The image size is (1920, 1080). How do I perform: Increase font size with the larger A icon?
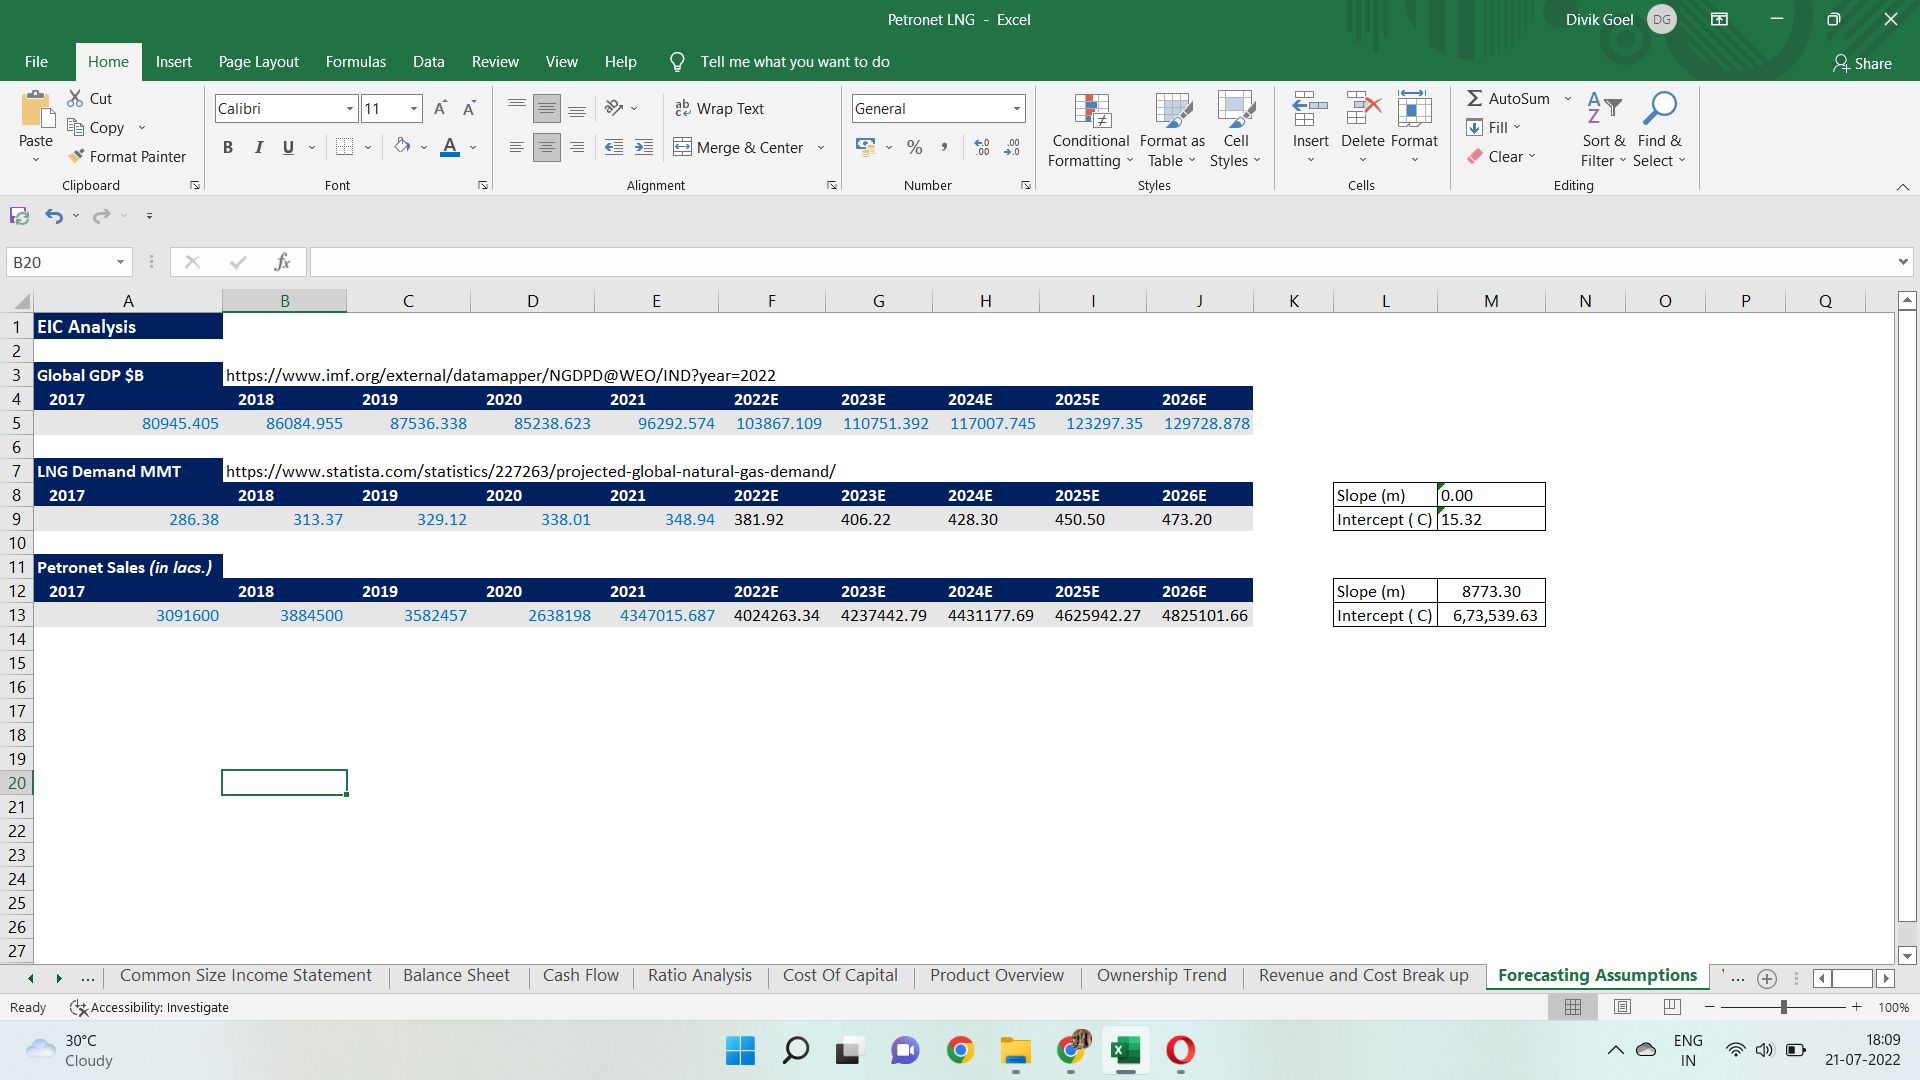[440, 108]
